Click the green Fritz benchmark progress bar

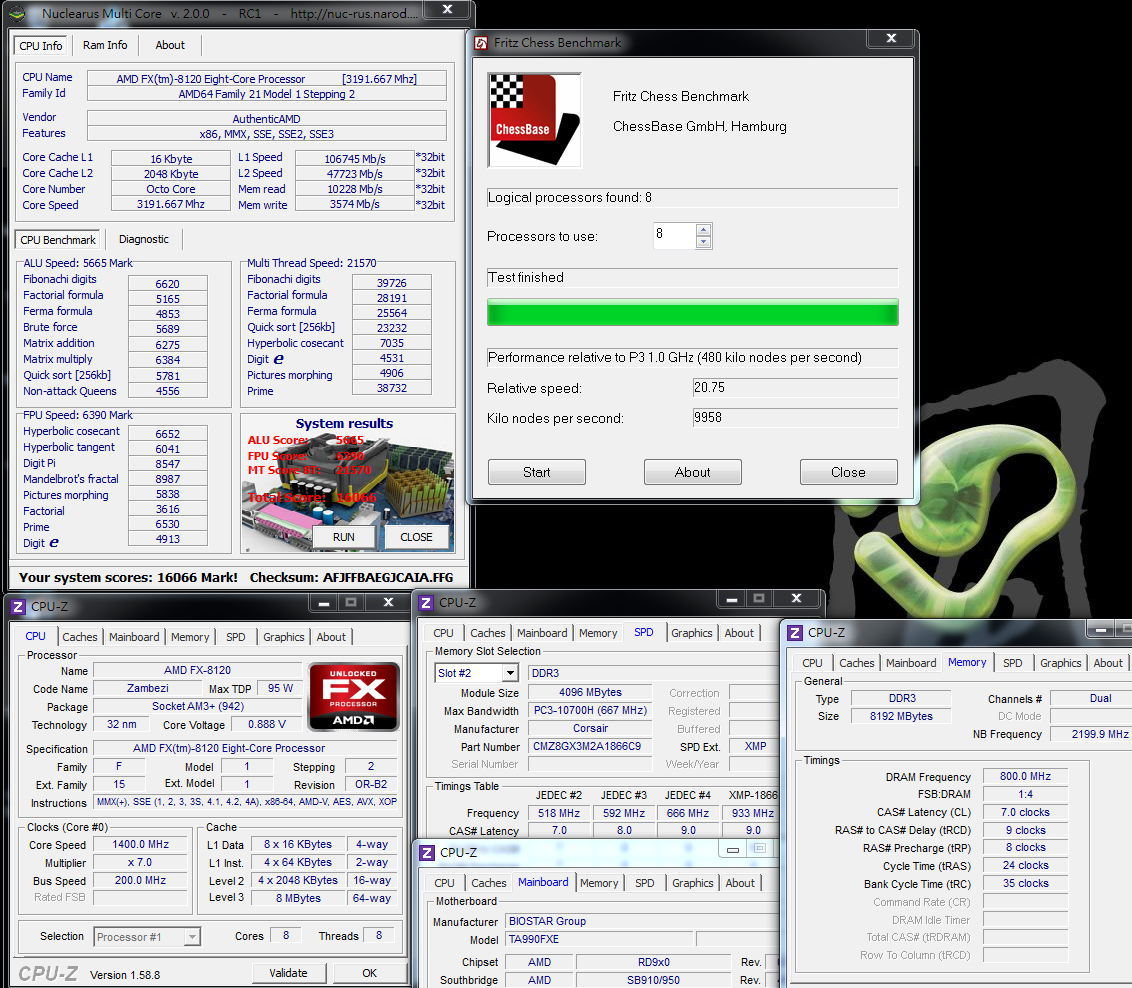pos(692,312)
